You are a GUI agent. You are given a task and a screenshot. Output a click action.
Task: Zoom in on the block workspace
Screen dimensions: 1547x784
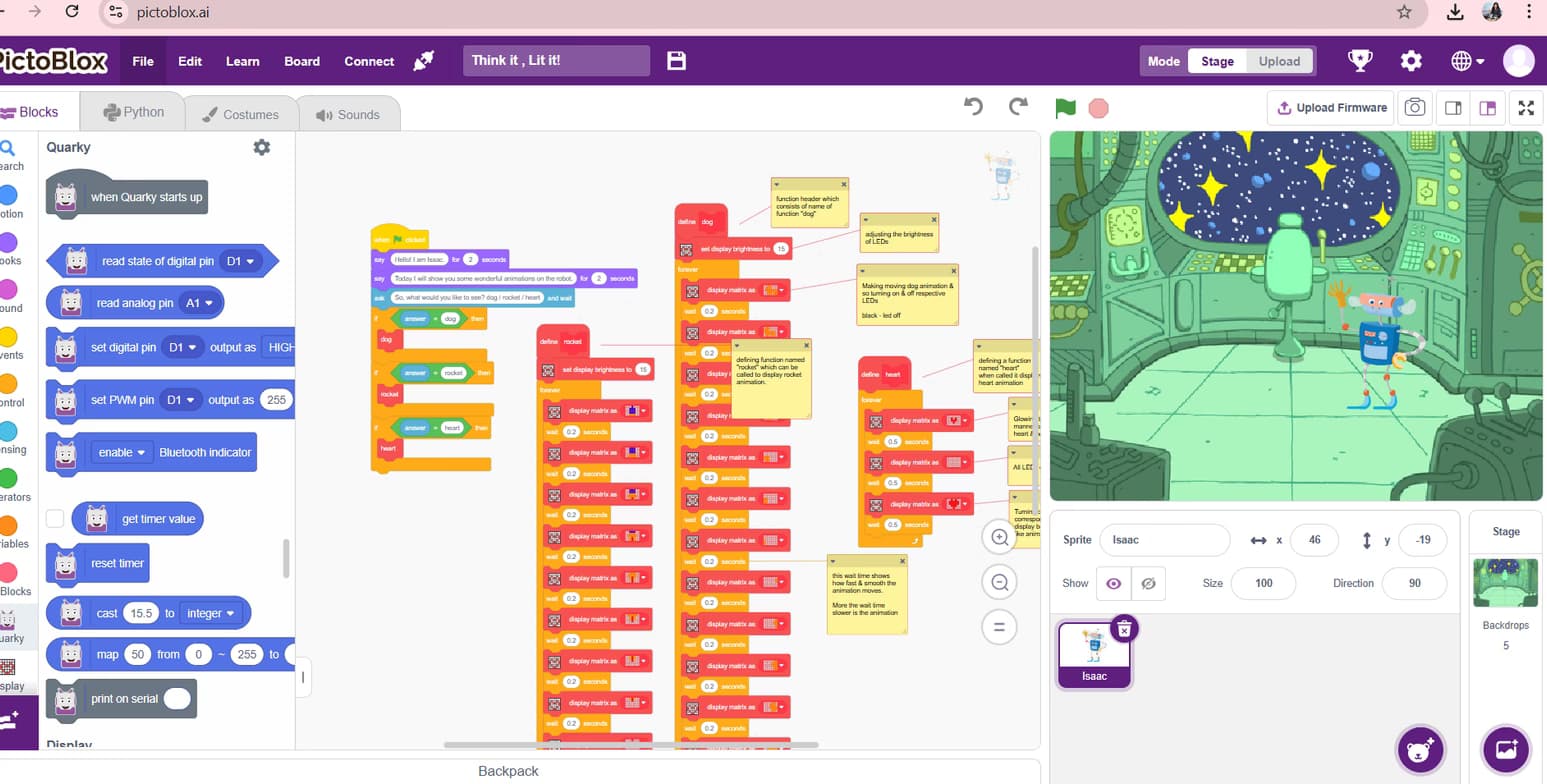click(x=999, y=537)
